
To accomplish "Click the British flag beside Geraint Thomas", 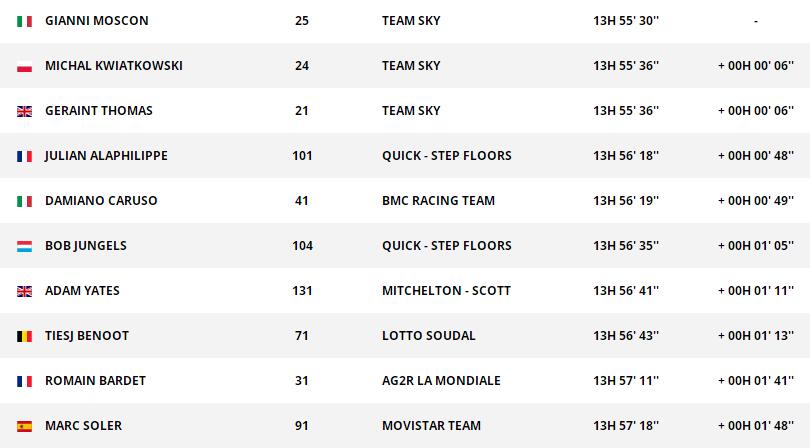I will tap(24, 111).
